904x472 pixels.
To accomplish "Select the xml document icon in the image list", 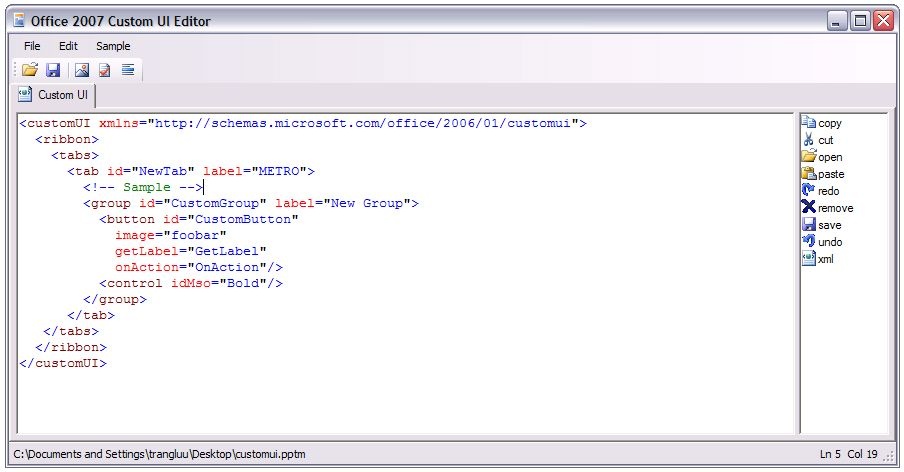I will (x=809, y=258).
